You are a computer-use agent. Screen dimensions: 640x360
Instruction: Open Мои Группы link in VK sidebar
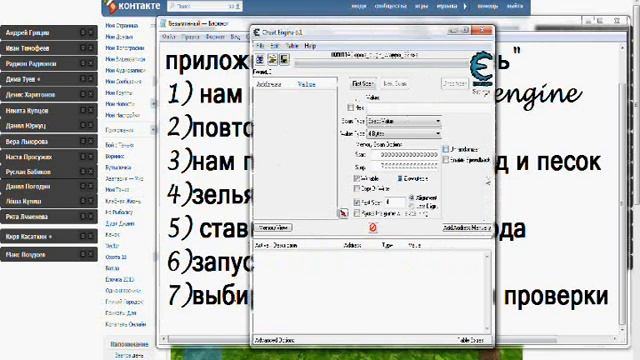pos(118,93)
